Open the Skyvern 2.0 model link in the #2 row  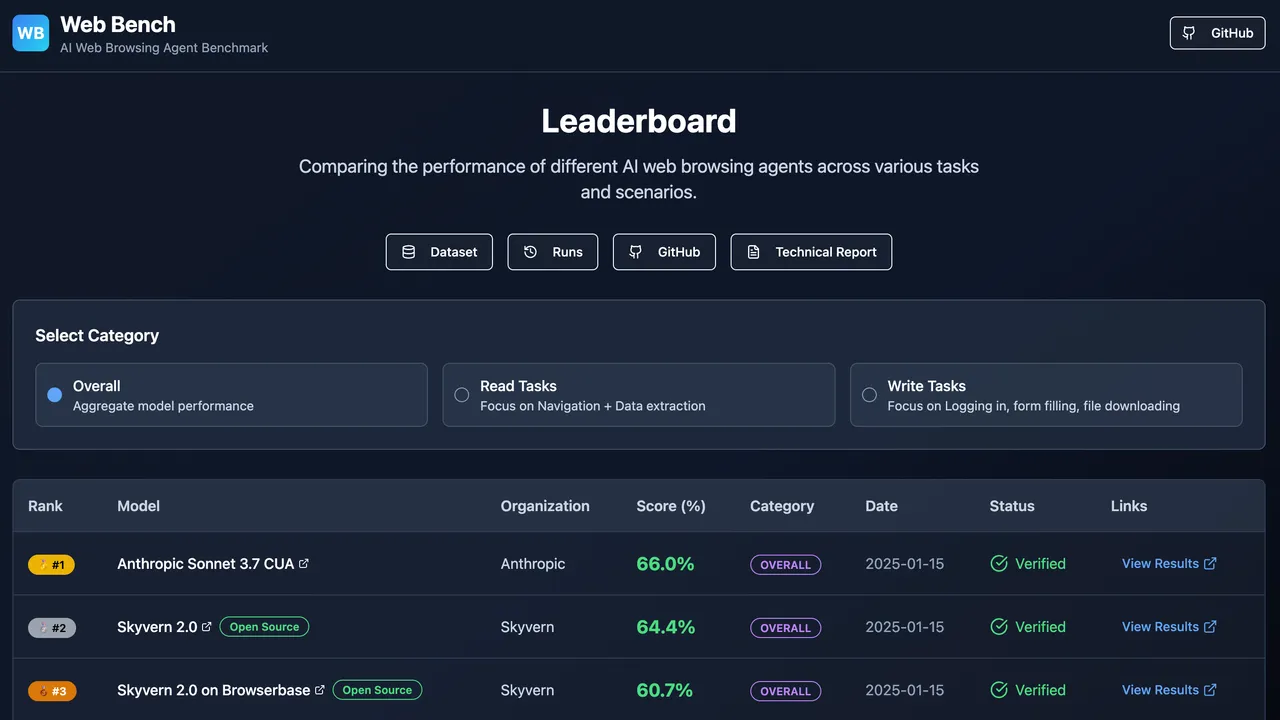157,627
